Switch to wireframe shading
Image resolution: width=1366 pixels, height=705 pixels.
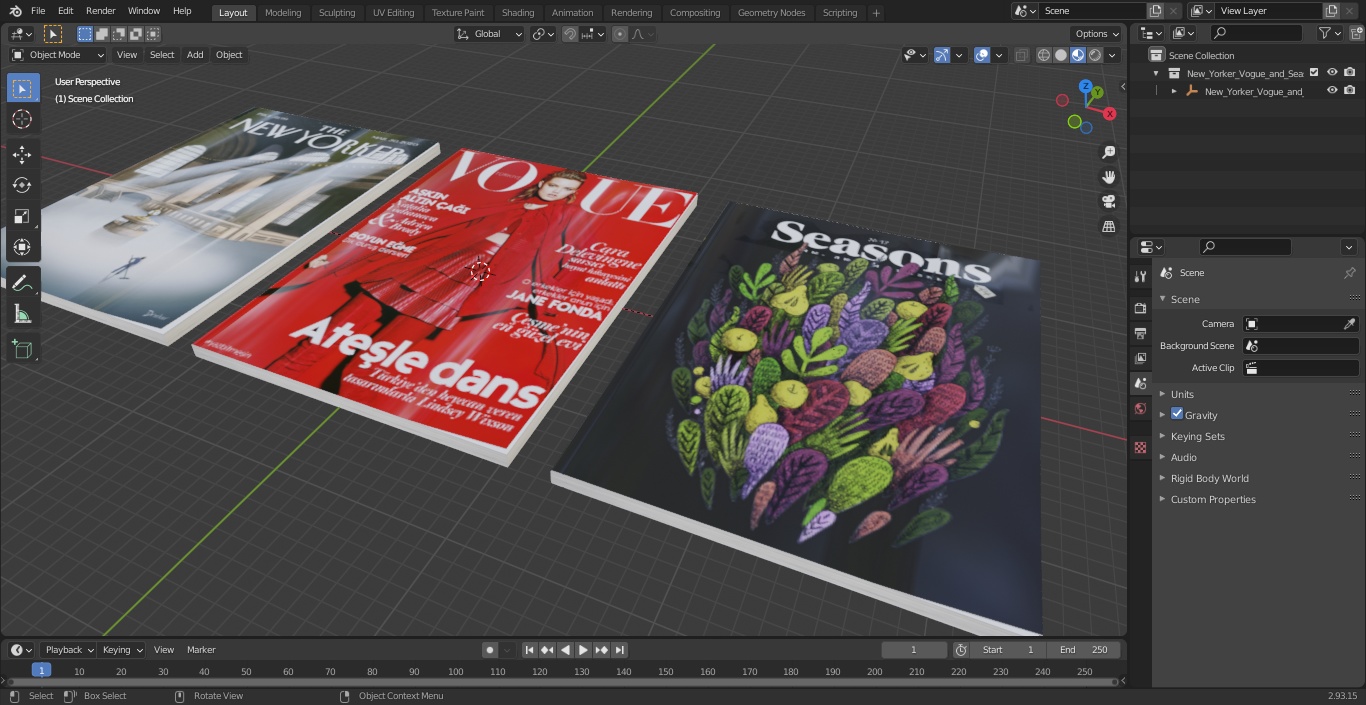1044,55
